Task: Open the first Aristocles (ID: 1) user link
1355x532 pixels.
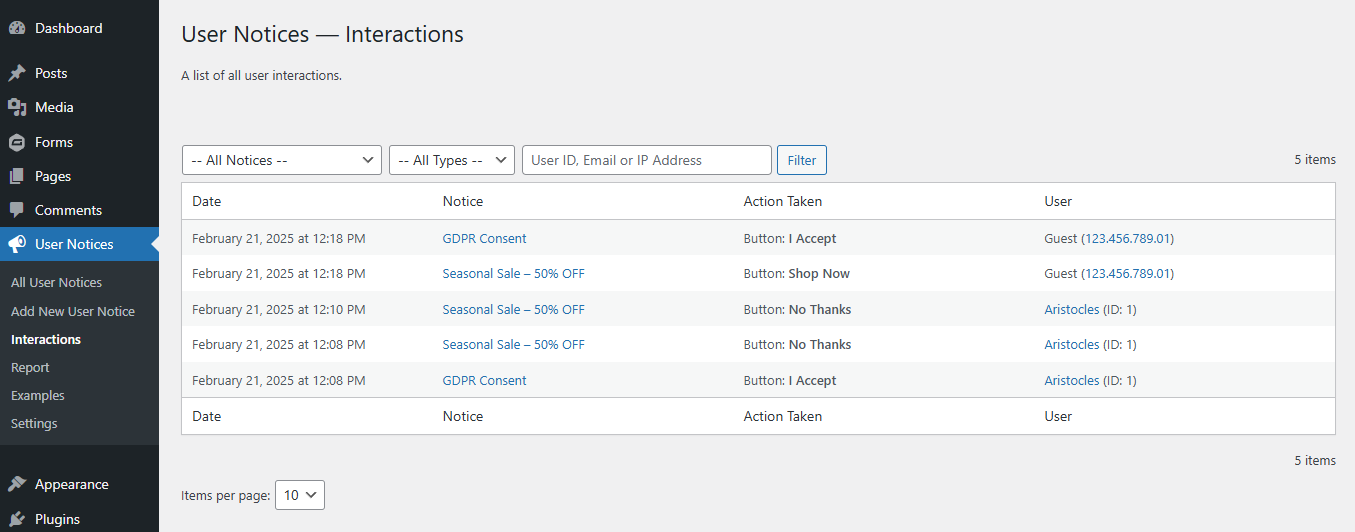Action: (1090, 309)
